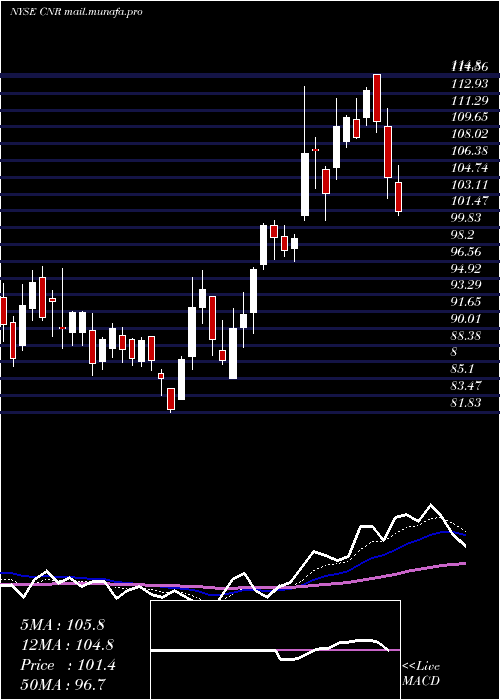Click the 108.02 price axis label

470,134
